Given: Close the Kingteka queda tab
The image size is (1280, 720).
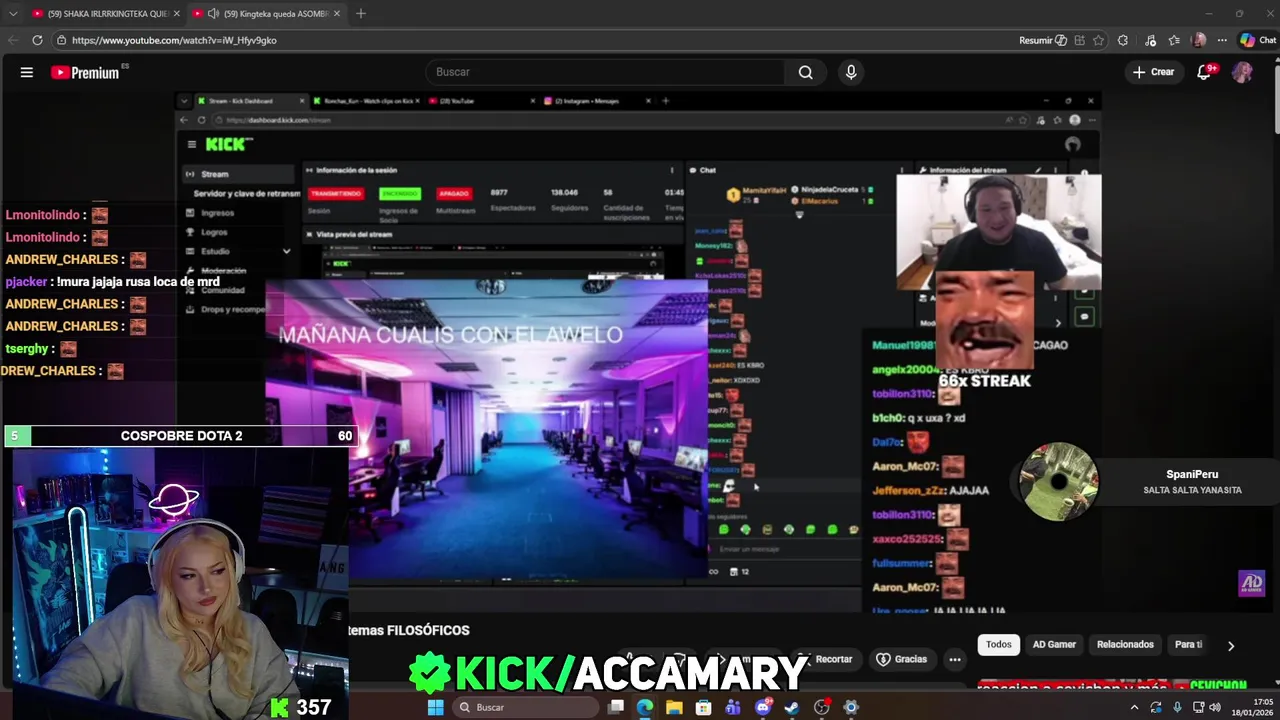Looking at the screenshot, I should click(337, 13).
